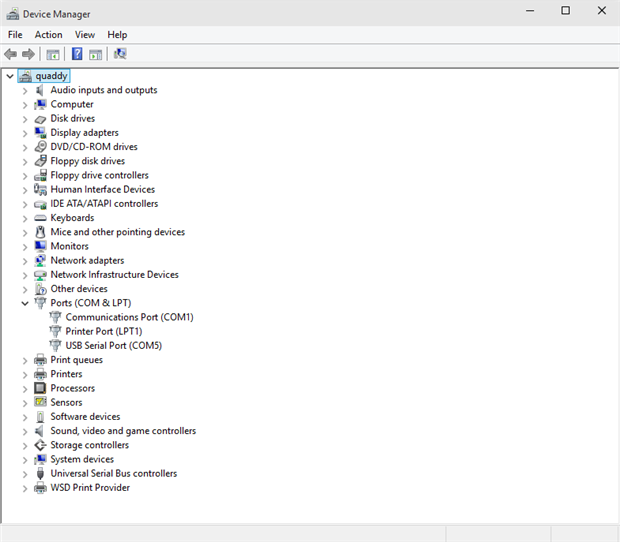
Task: Select the Floppy disk drives label
Action: (87, 161)
